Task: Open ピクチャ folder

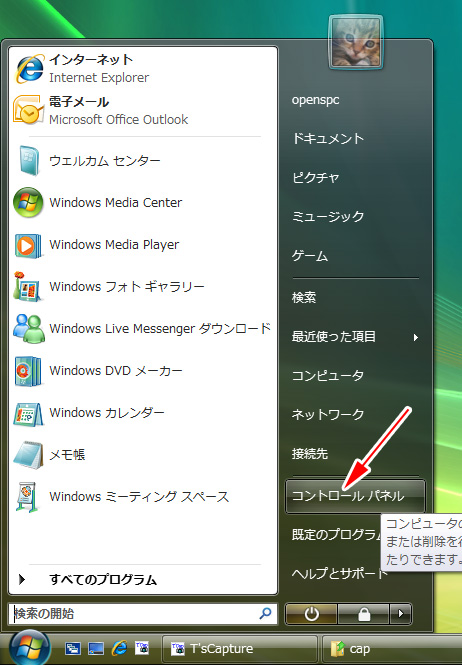Action: 316,177
